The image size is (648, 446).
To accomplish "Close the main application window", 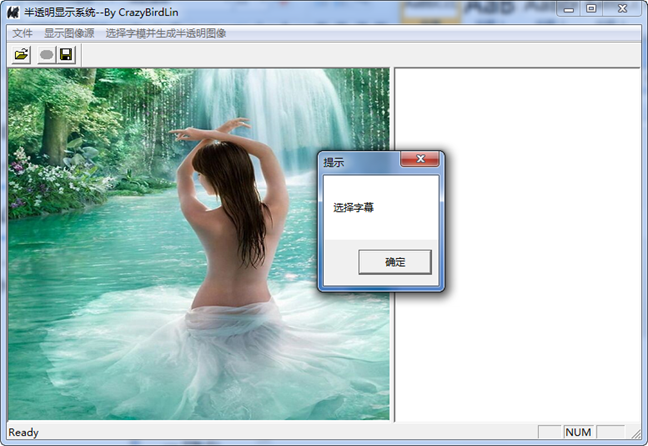I will (622, 9).
